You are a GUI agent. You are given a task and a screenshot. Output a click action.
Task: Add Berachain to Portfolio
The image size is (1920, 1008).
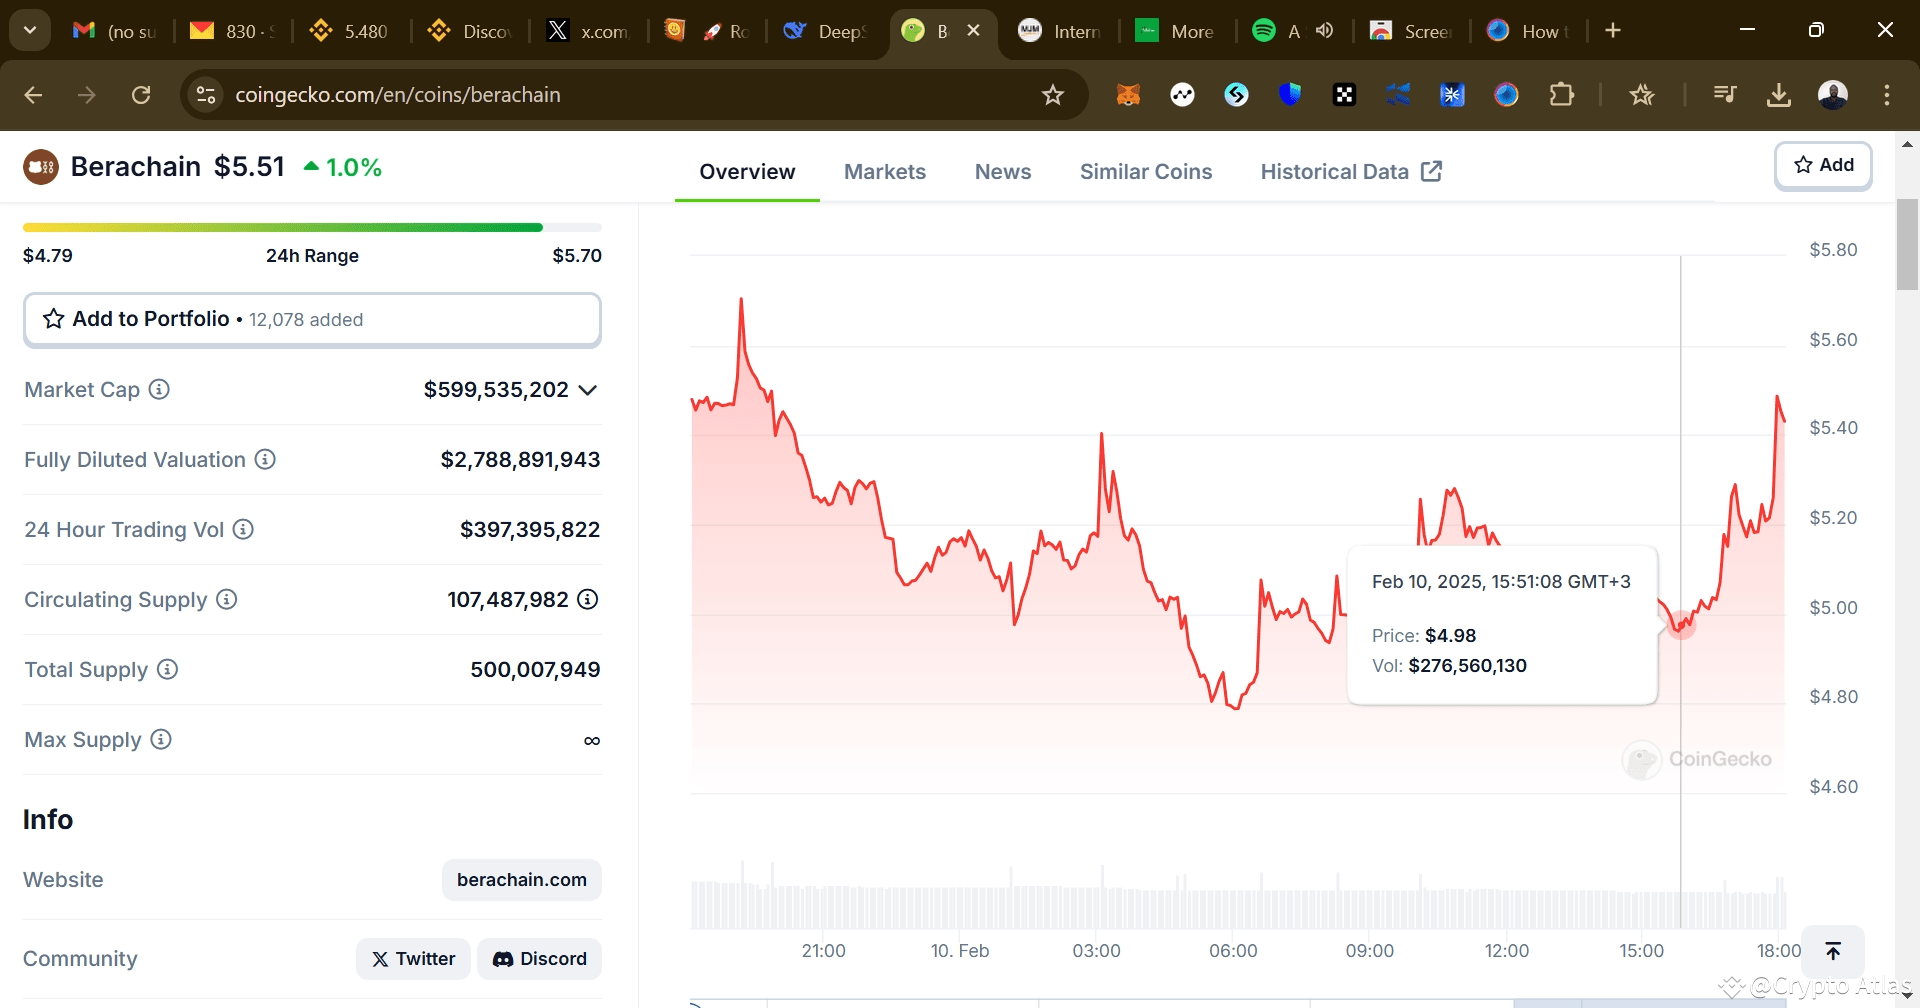pos(312,320)
